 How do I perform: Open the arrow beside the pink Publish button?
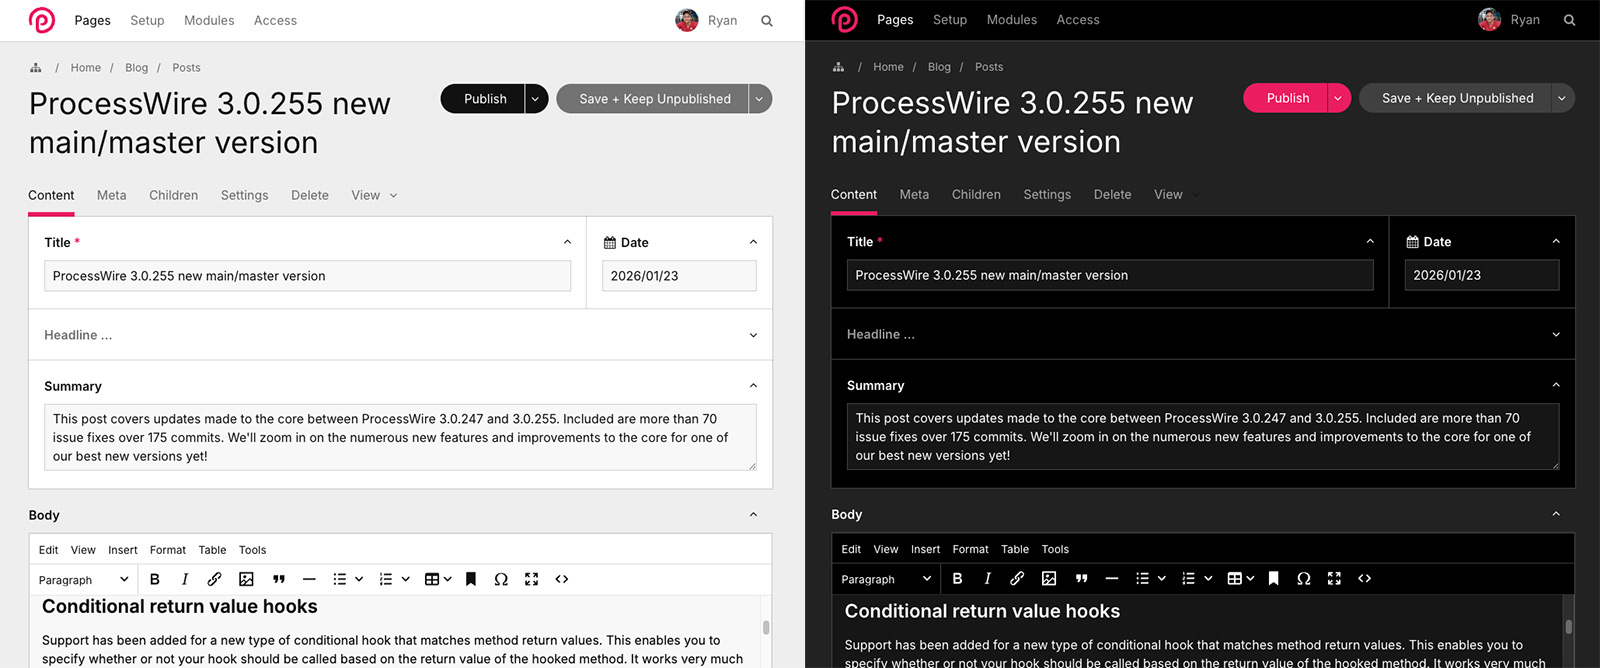[x=1338, y=98]
